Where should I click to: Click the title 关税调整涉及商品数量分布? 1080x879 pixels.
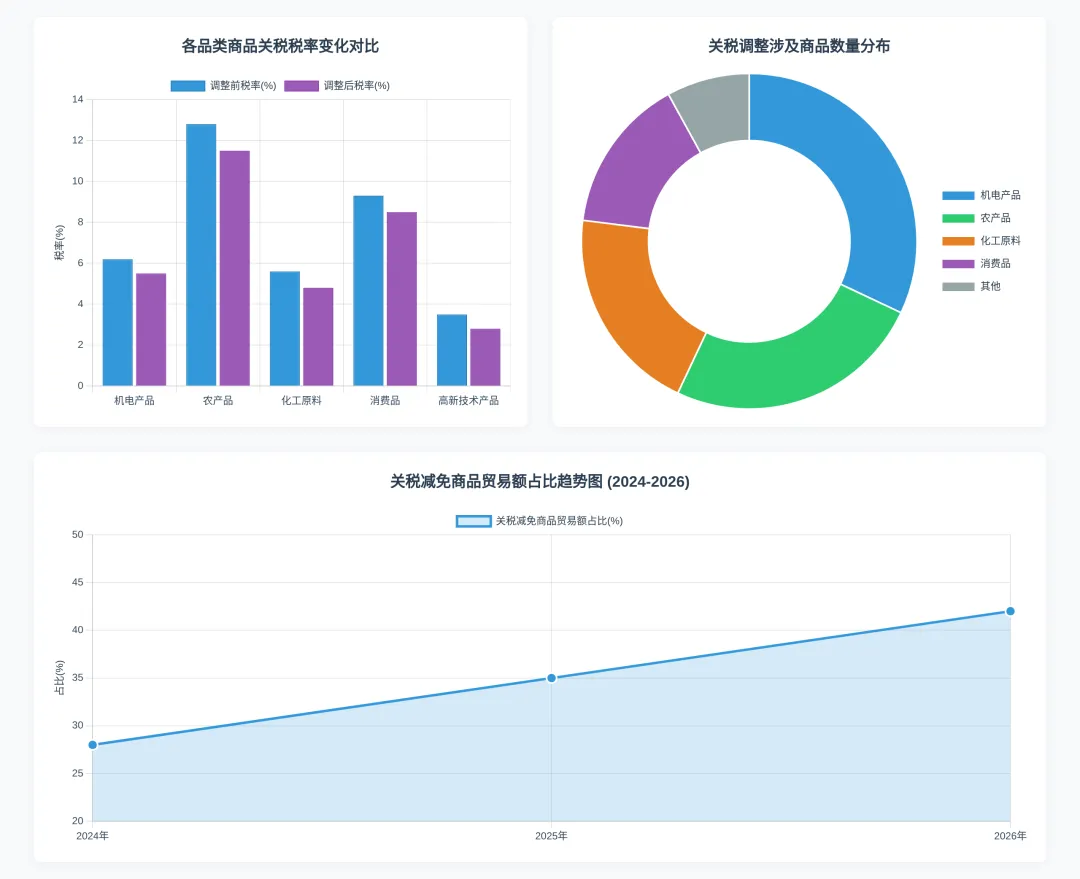coord(799,46)
